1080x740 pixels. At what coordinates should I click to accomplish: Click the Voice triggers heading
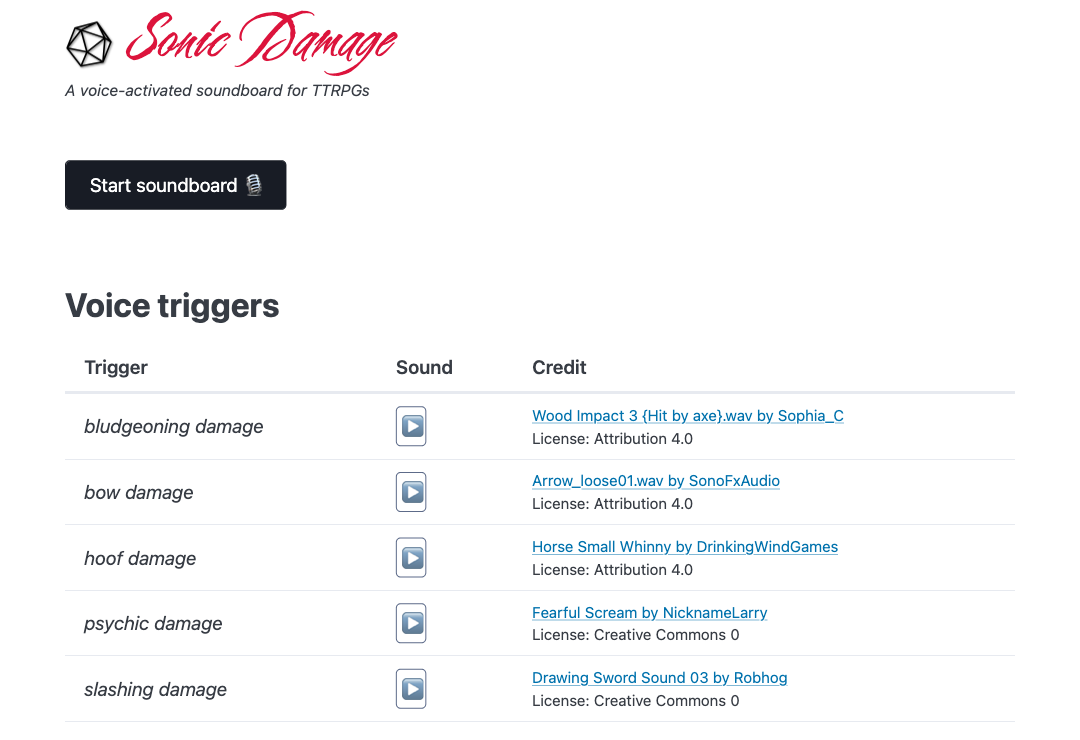click(x=171, y=306)
